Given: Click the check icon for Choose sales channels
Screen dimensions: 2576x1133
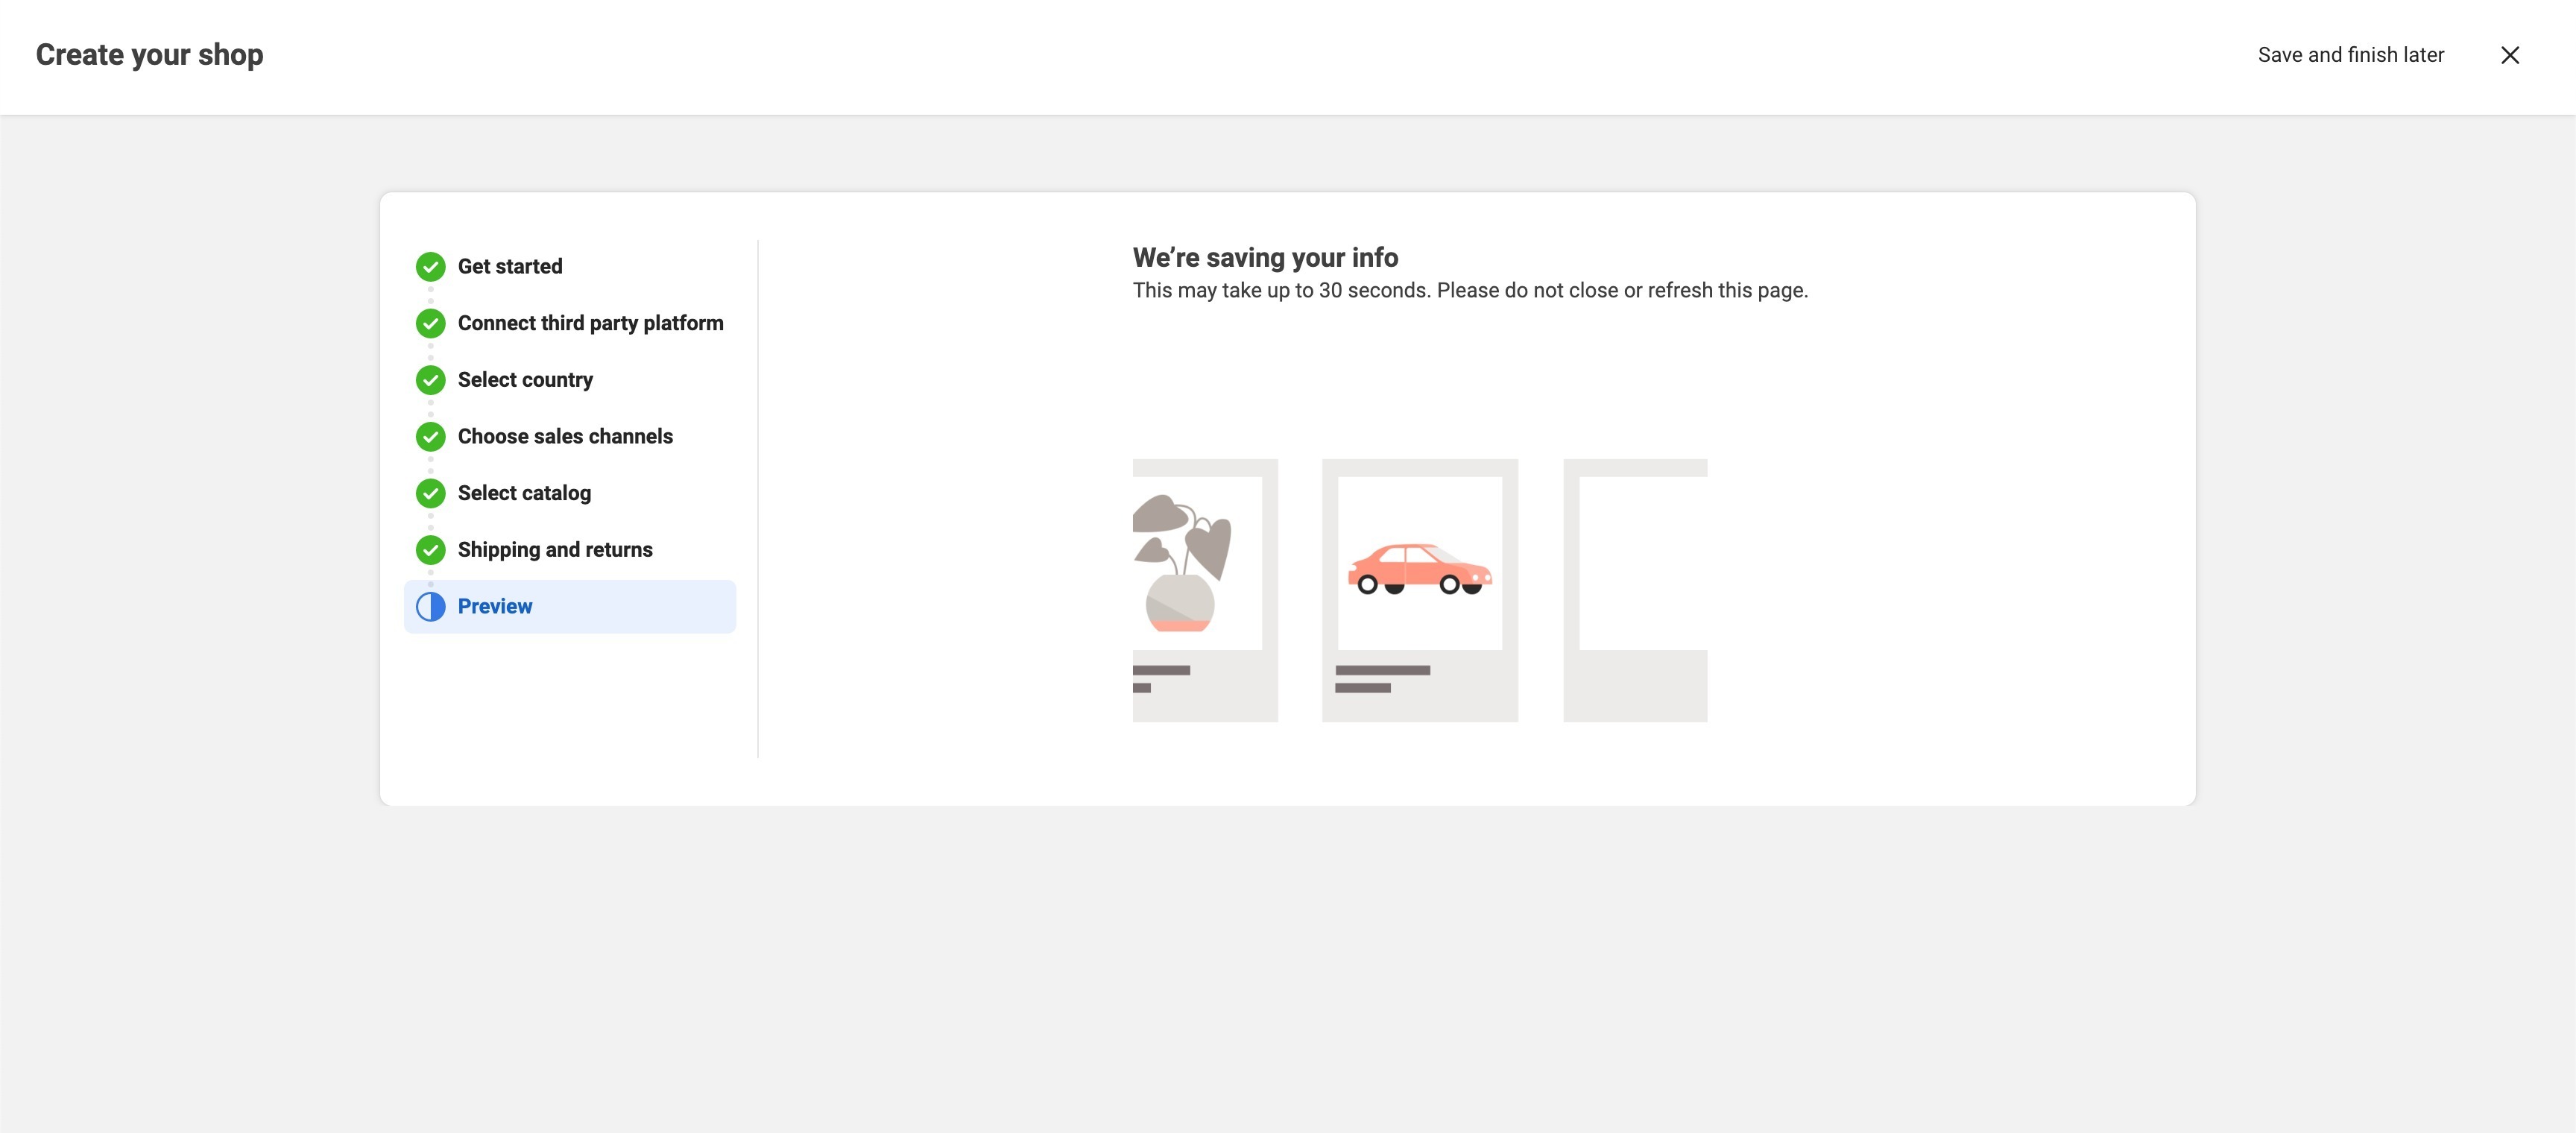Looking at the screenshot, I should coord(430,437).
